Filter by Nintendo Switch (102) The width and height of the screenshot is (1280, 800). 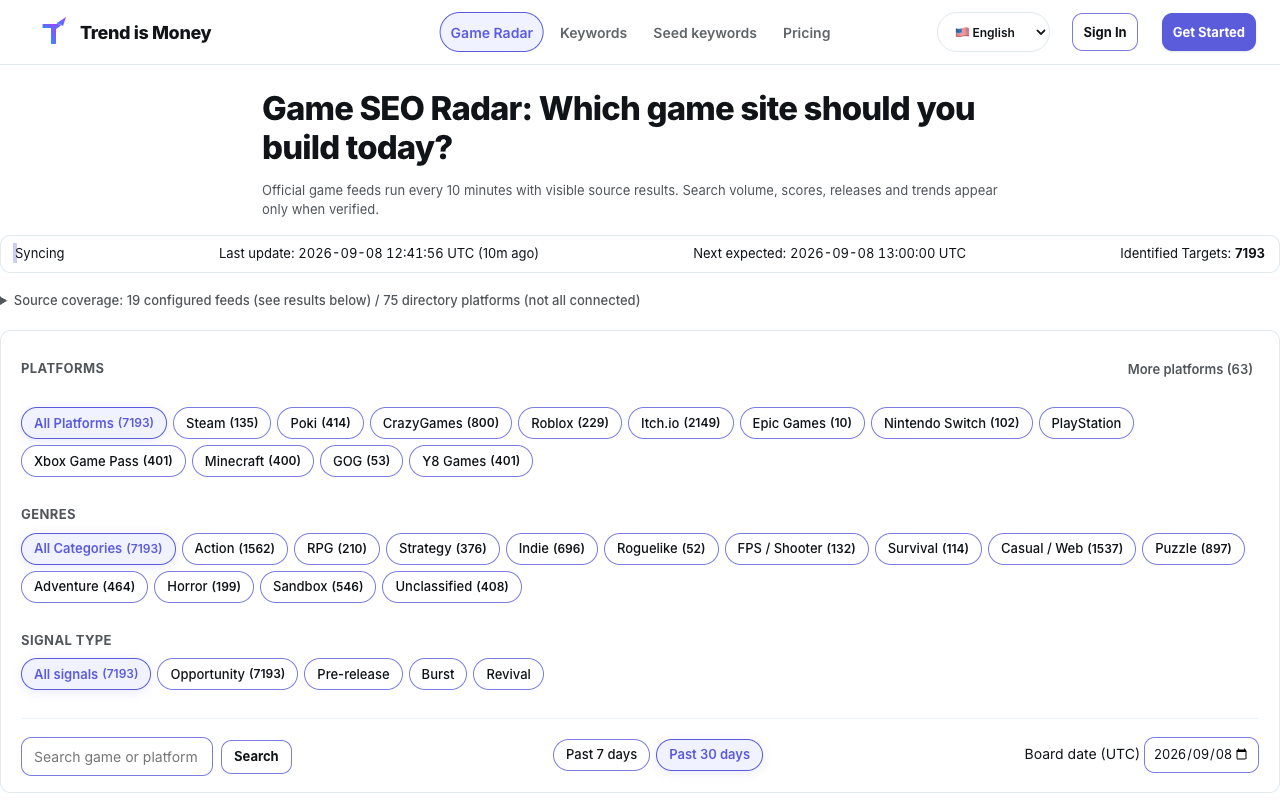tap(952, 423)
